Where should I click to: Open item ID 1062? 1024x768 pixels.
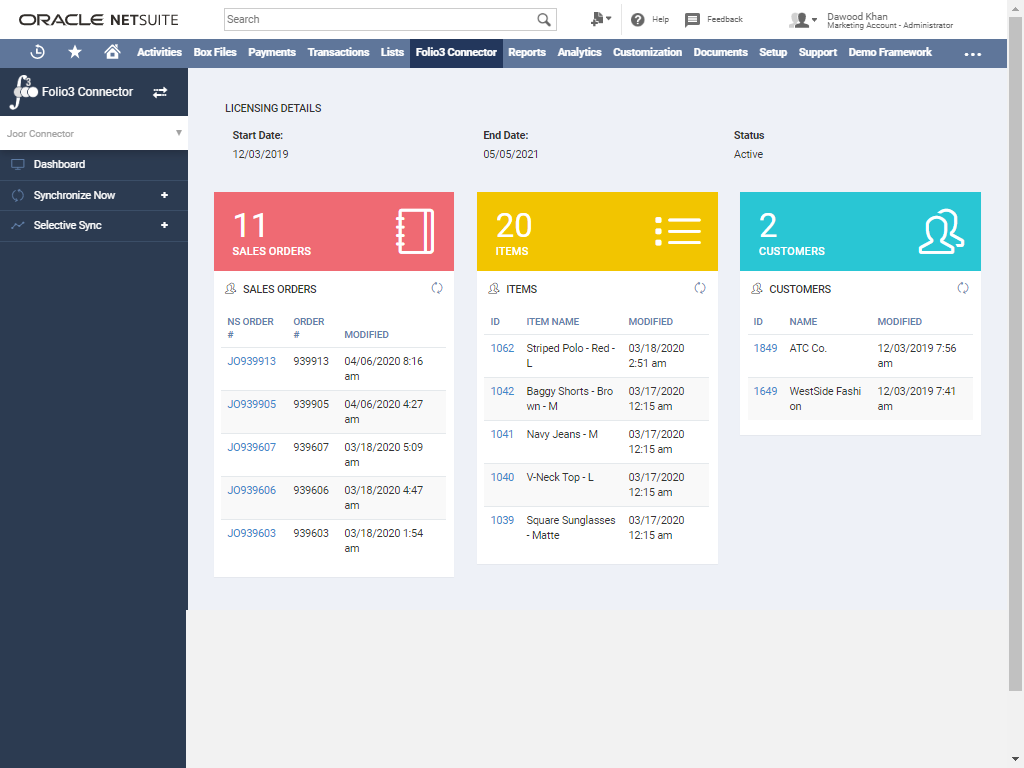pos(502,348)
